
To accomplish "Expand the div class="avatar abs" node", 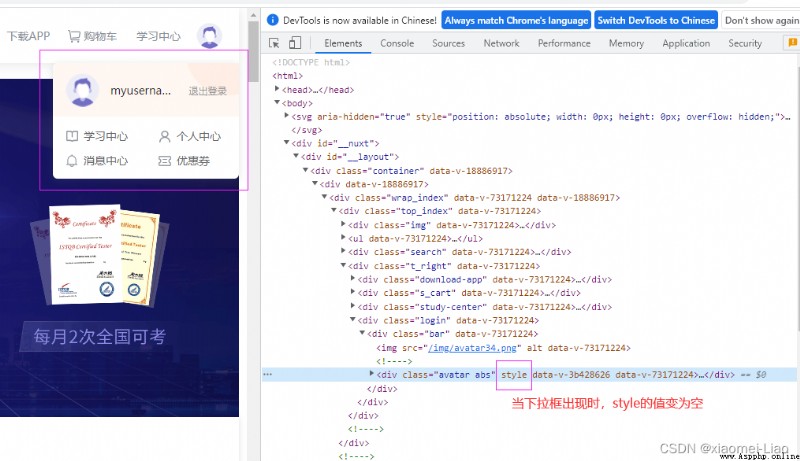I will [x=372, y=374].
